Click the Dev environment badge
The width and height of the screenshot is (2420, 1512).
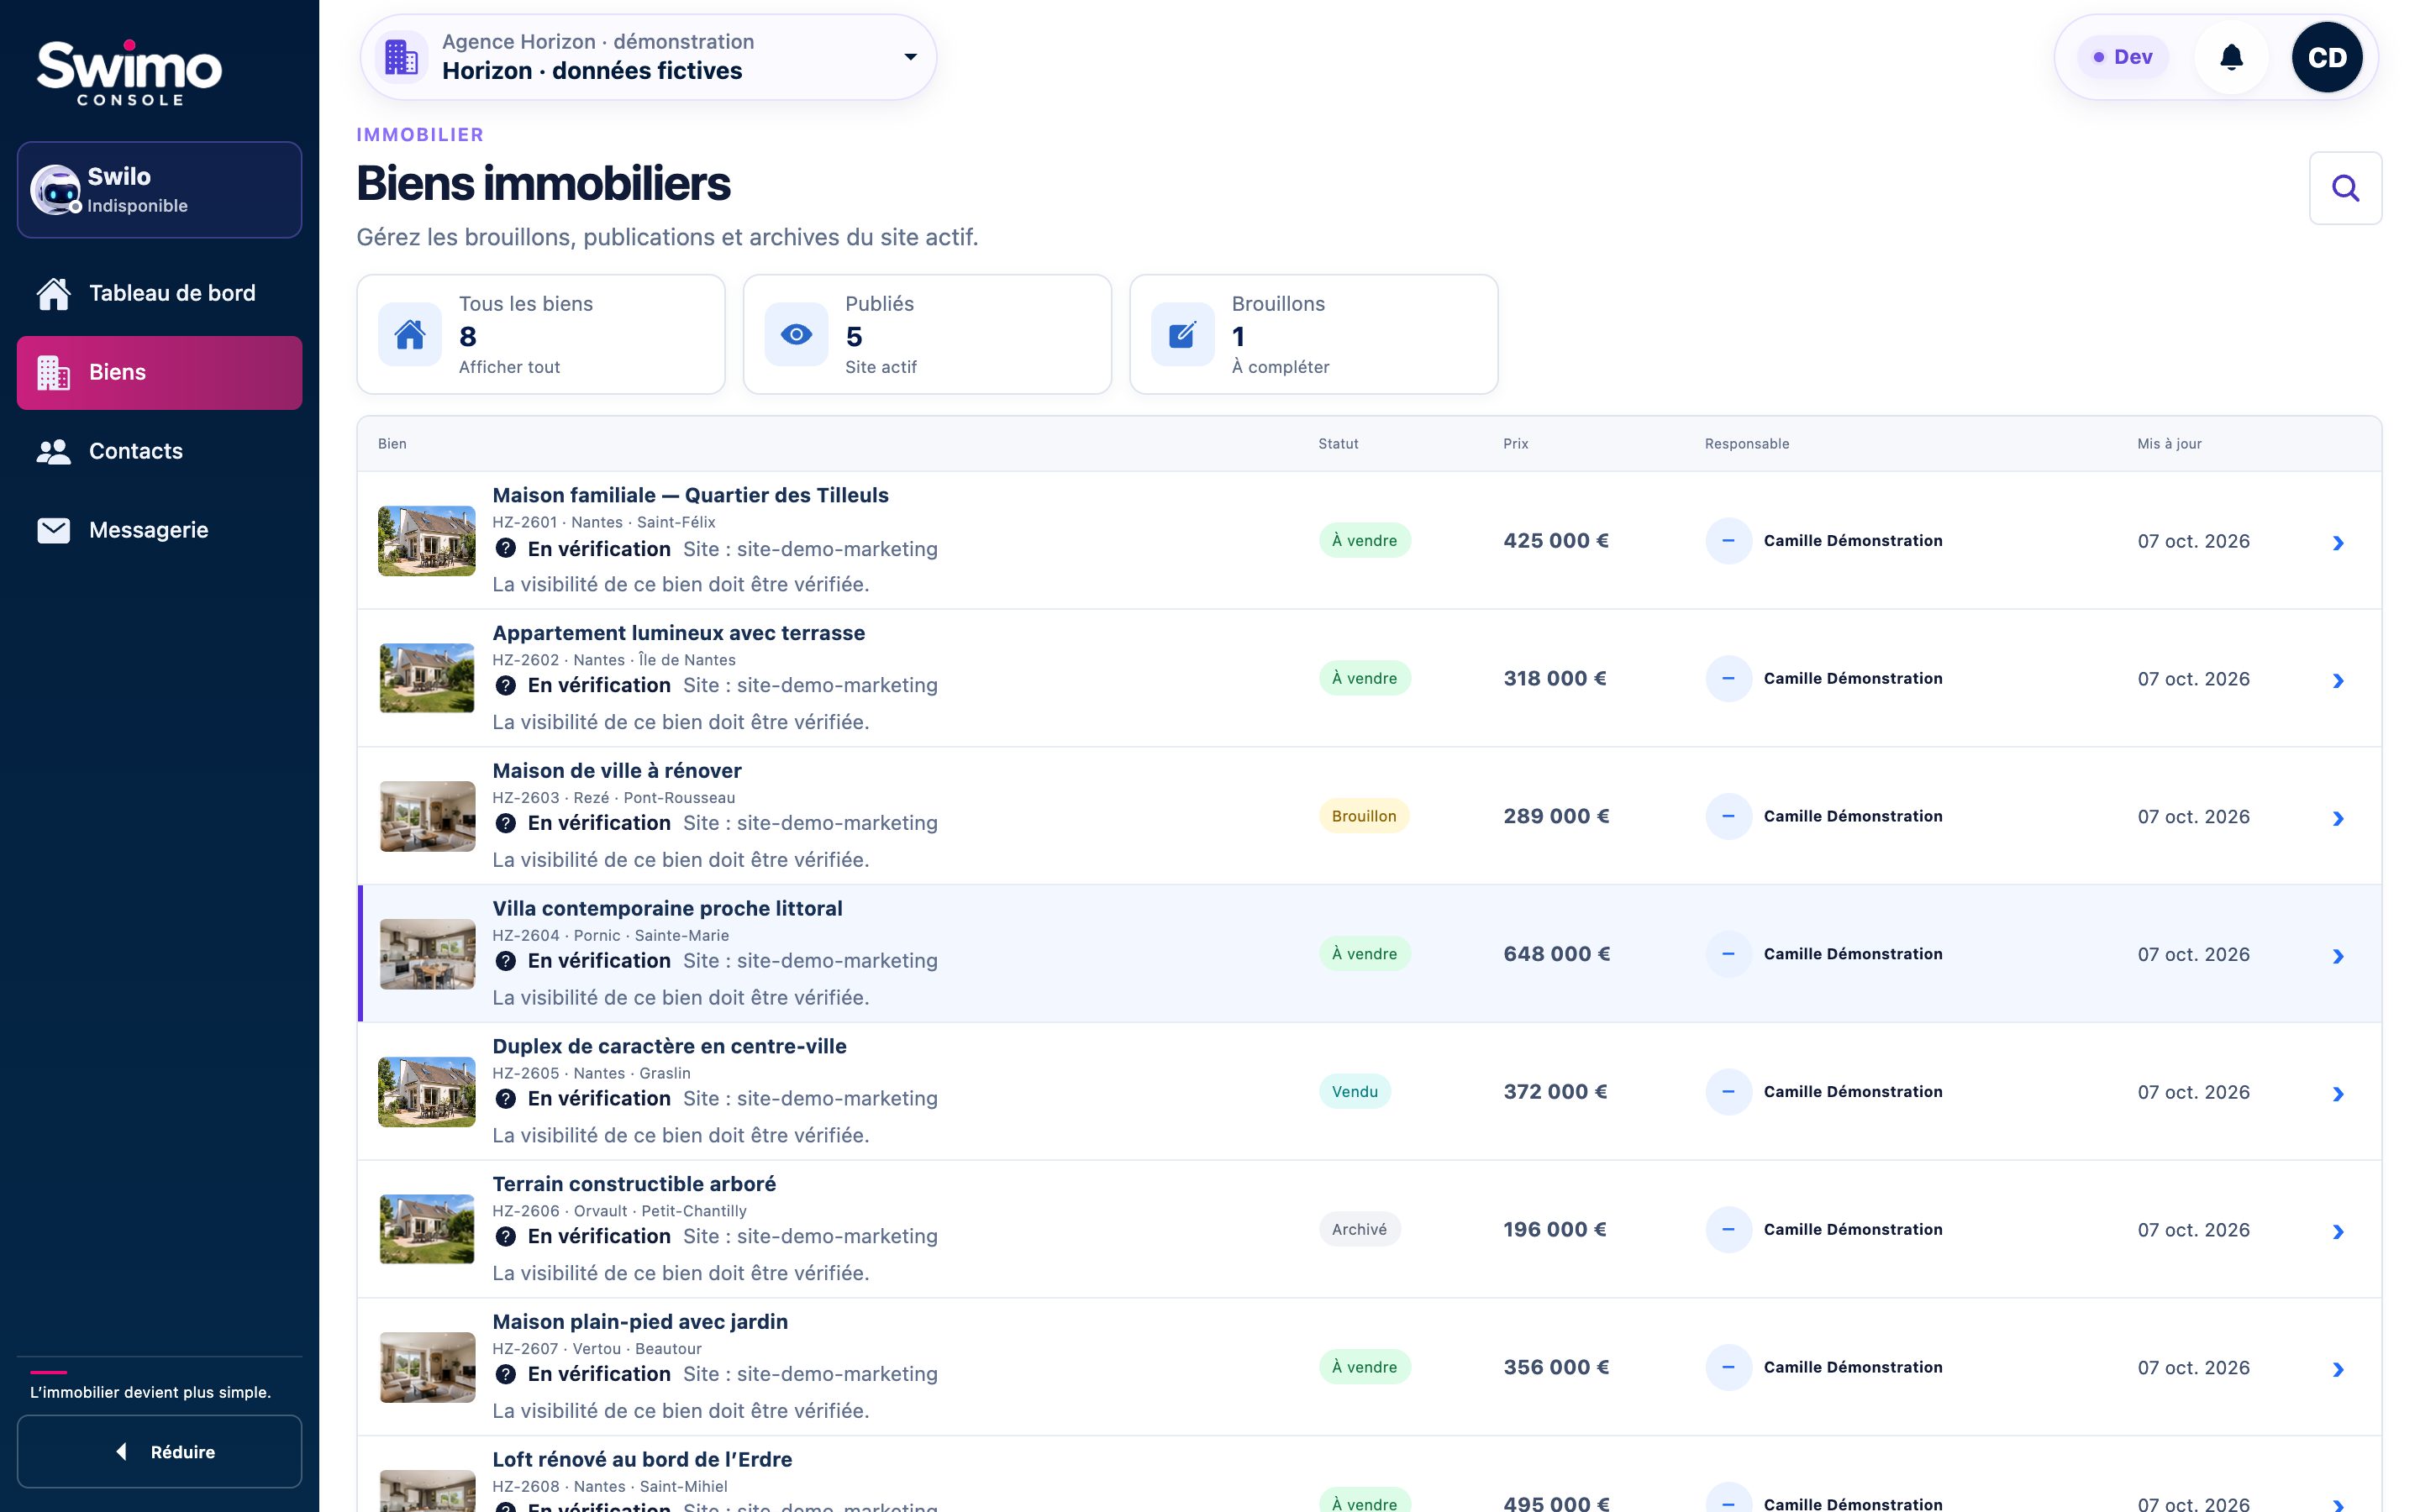[x=2122, y=57]
